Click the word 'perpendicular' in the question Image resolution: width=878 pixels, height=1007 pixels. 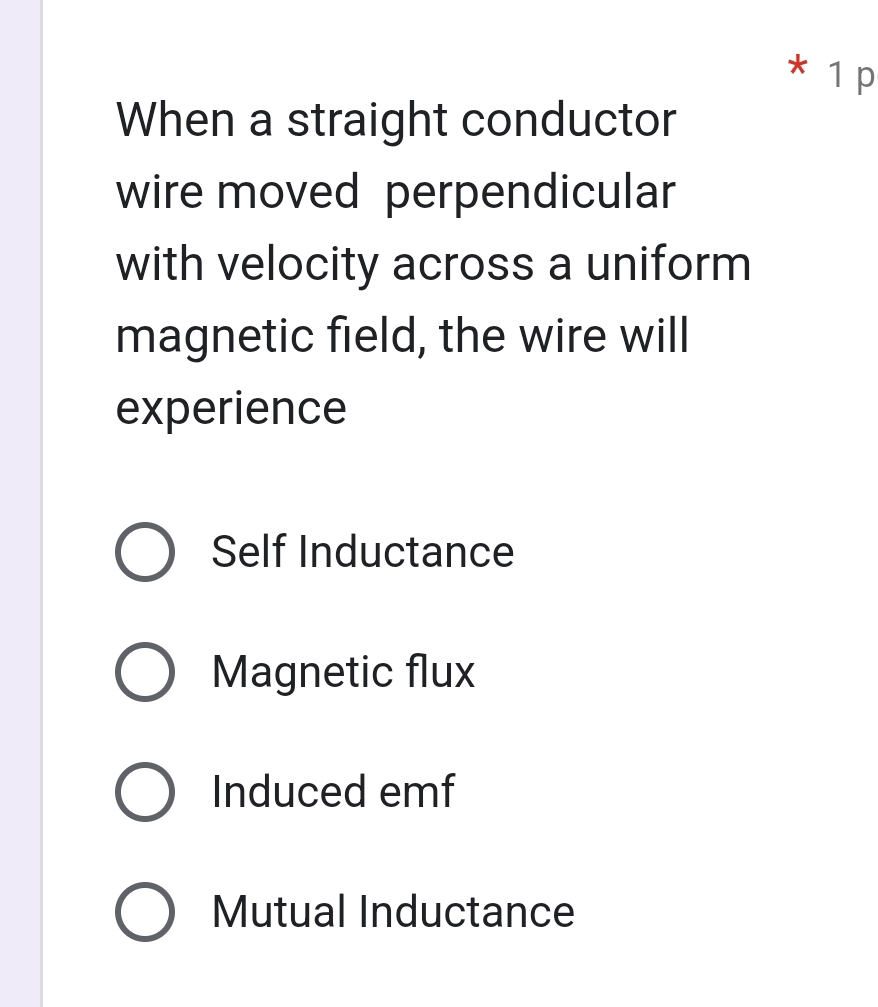(x=530, y=193)
